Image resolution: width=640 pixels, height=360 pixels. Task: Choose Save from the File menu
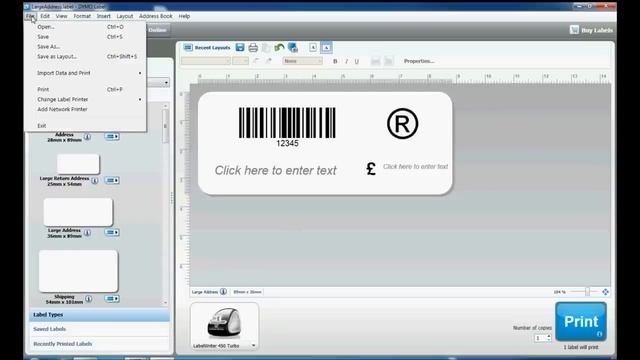click(85, 37)
